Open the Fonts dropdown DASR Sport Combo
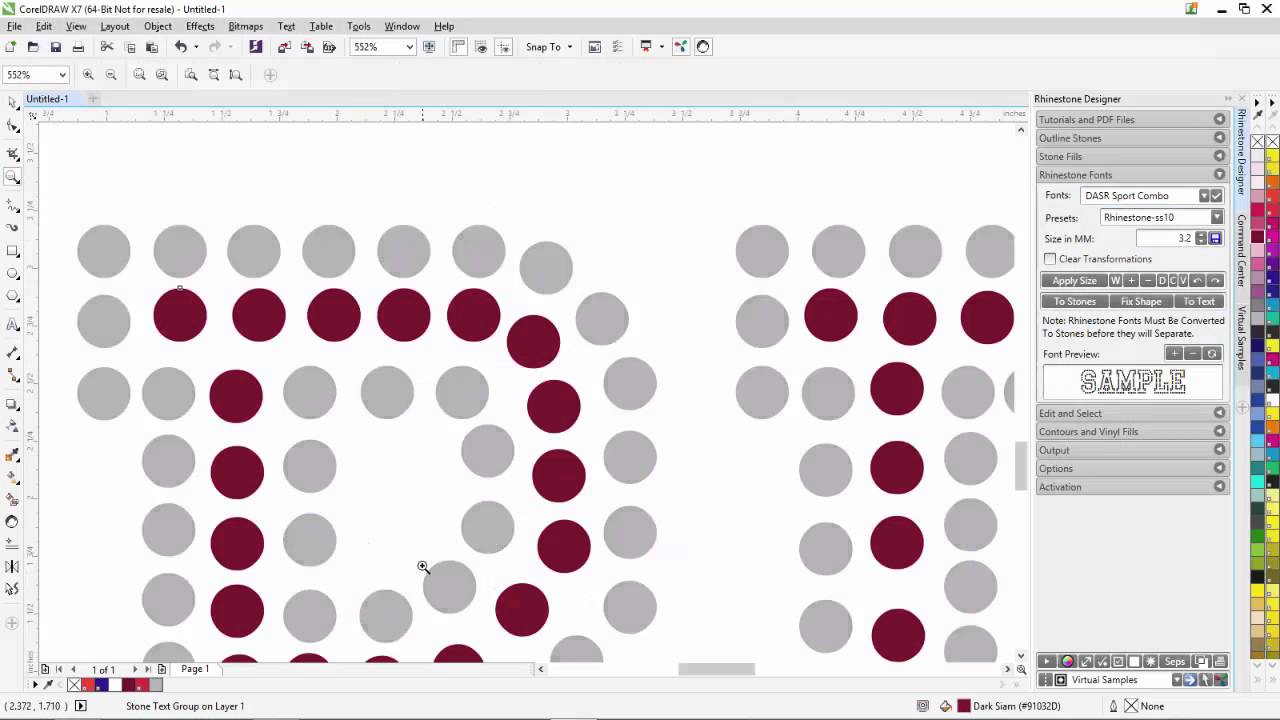1280x720 pixels. point(1204,196)
